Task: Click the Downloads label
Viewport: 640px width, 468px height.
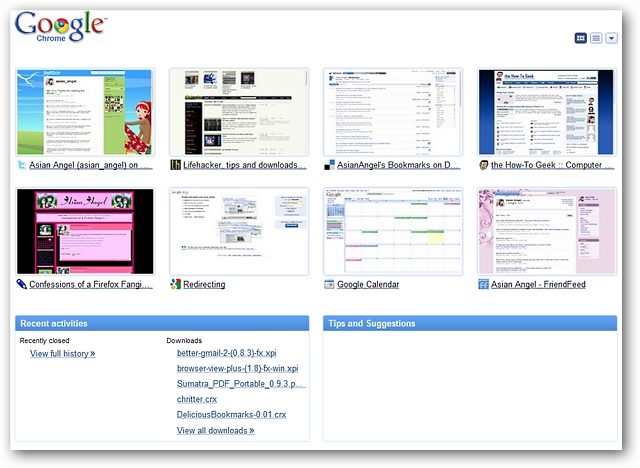Action: (x=184, y=340)
